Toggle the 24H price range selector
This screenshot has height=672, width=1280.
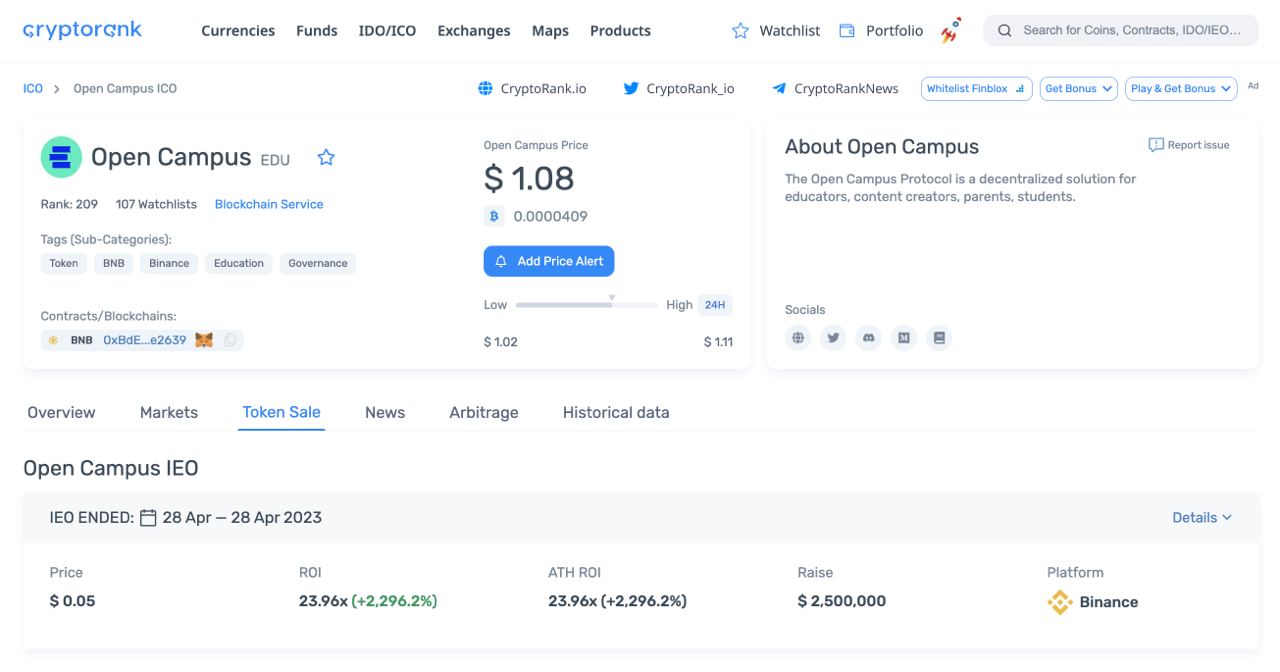715,305
